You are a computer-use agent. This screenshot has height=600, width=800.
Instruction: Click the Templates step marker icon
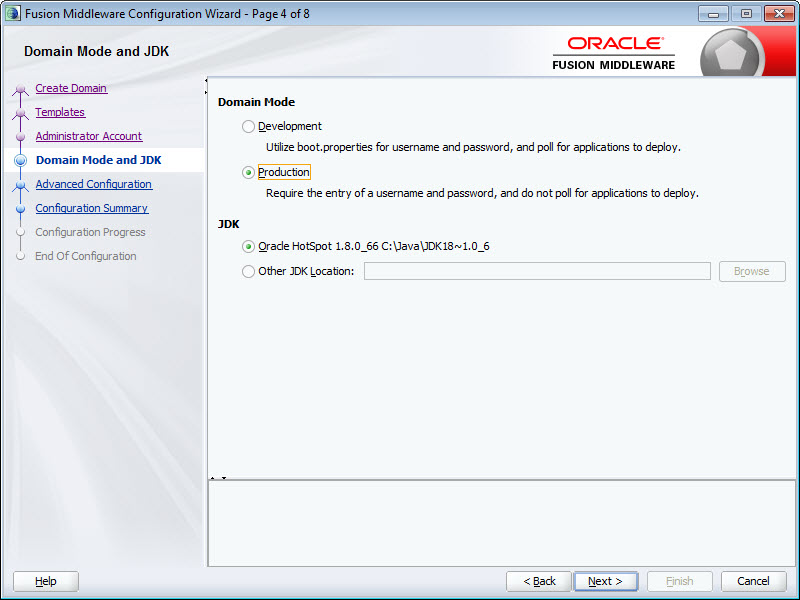pyautogui.click(x=20, y=113)
